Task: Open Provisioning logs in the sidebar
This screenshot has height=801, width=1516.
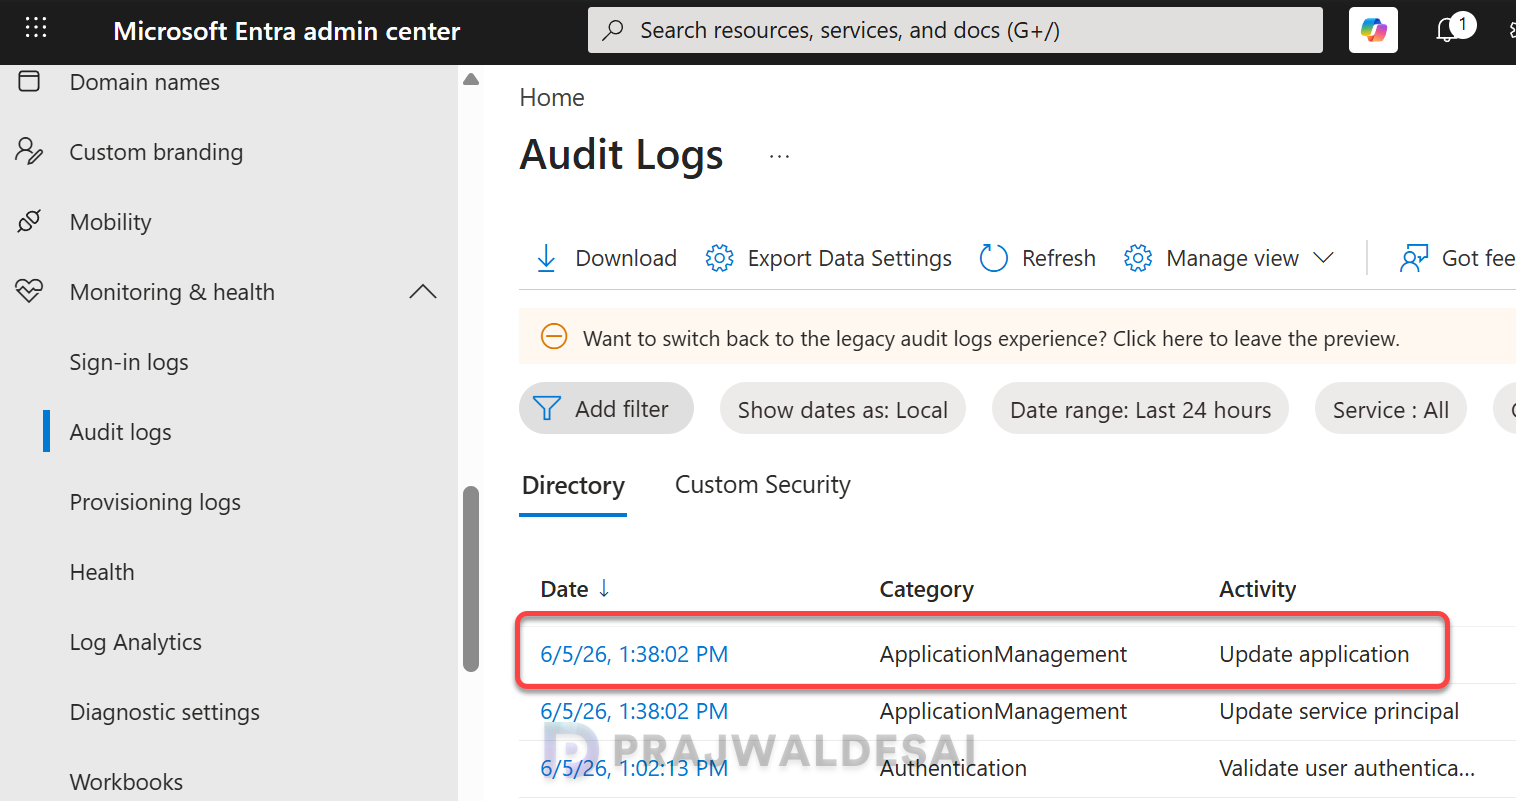Action: [x=155, y=502]
